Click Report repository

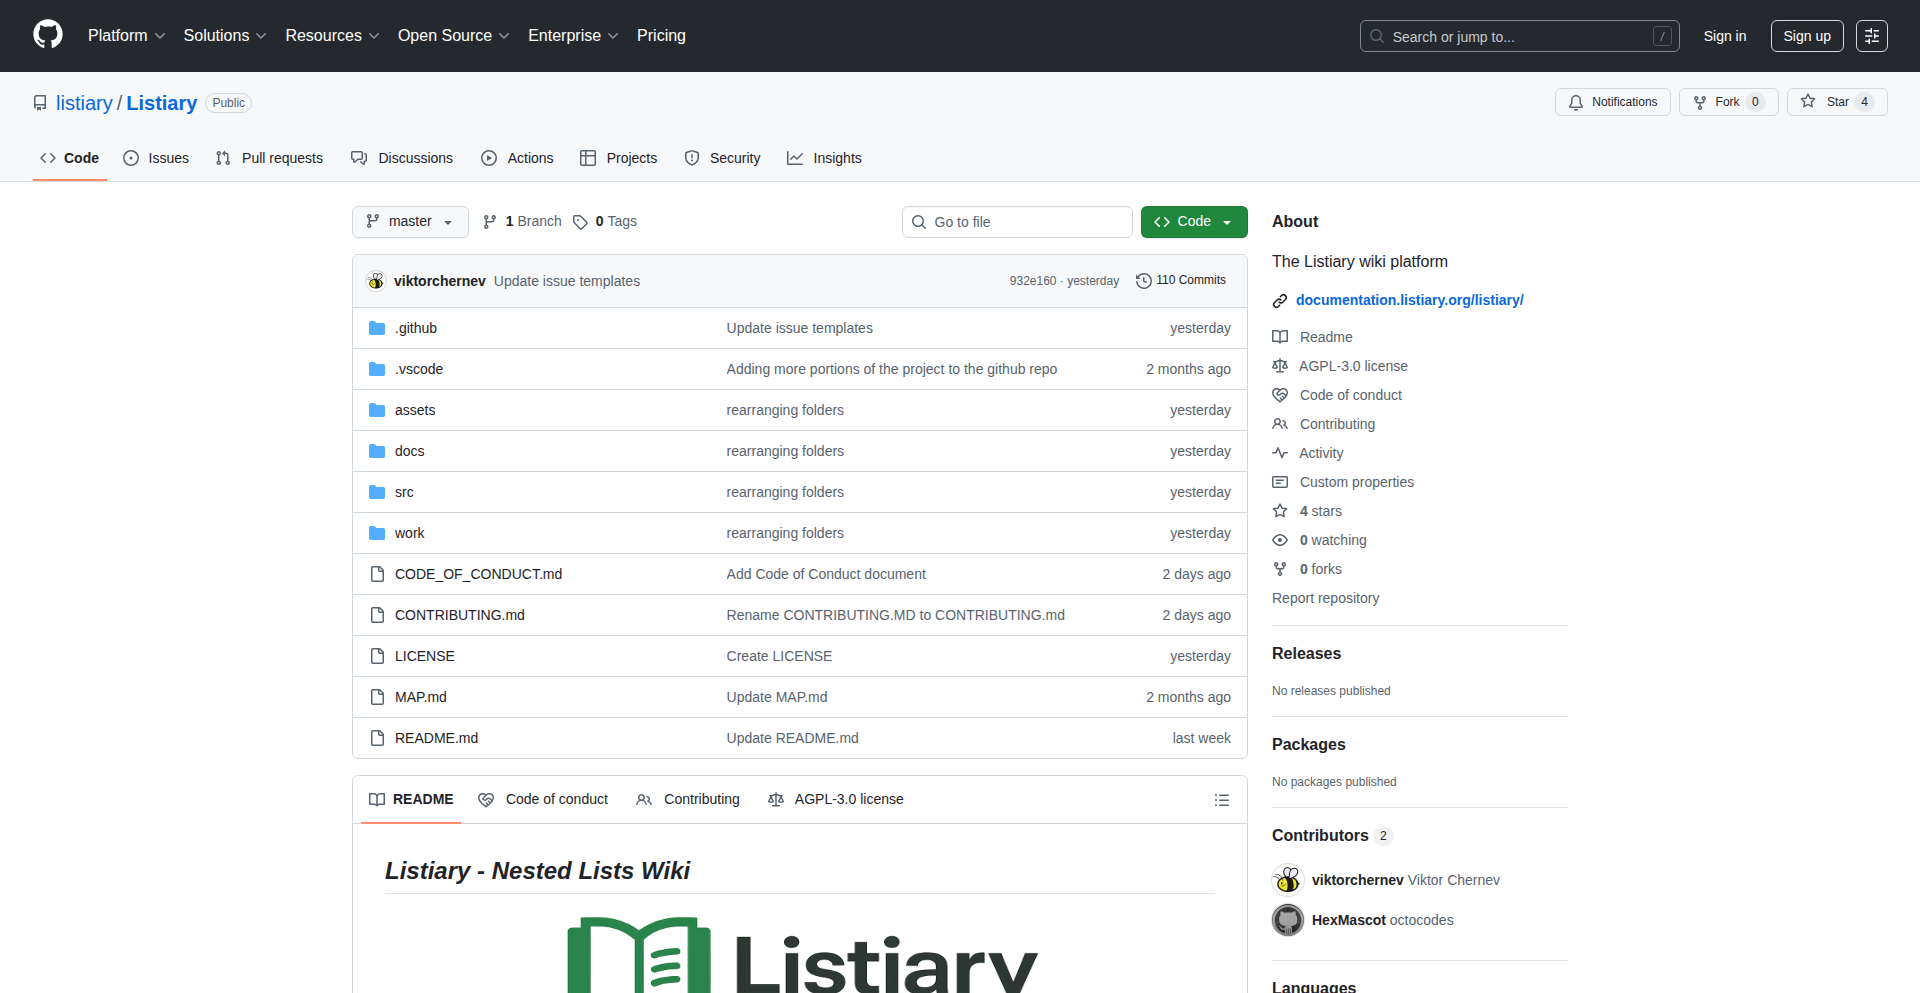pyautogui.click(x=1325, y=597)
